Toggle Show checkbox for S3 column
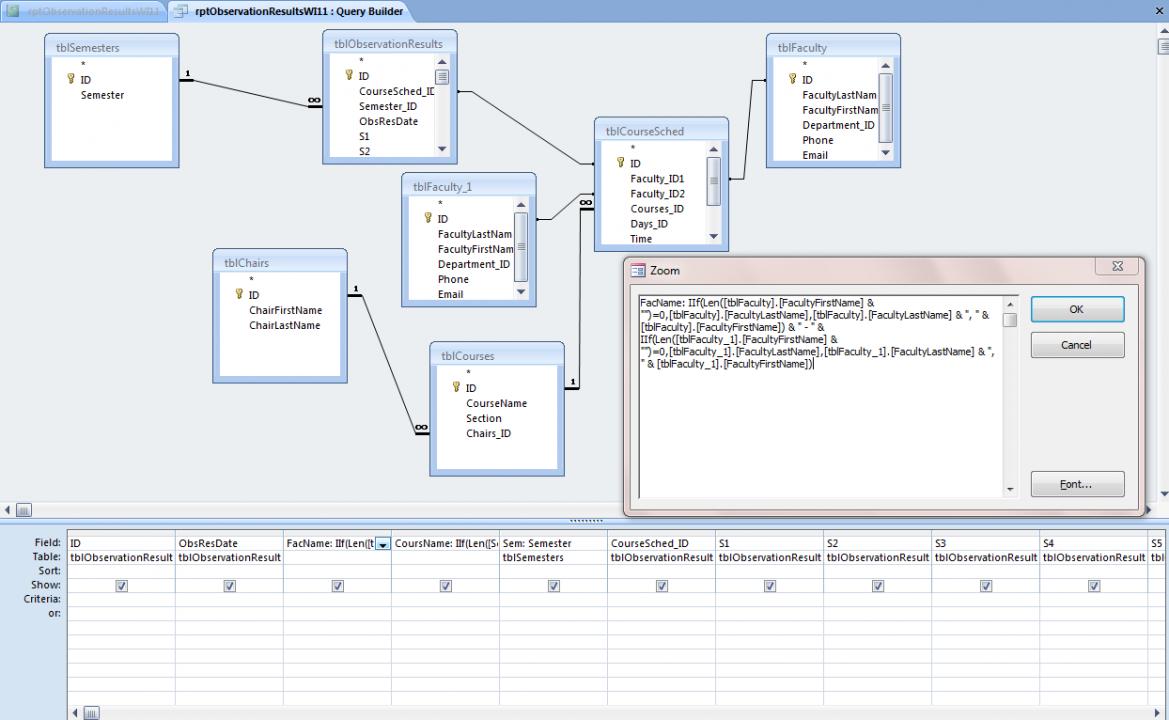The width and height of the screenshot is (1169, 720). (x=986, y=586)
